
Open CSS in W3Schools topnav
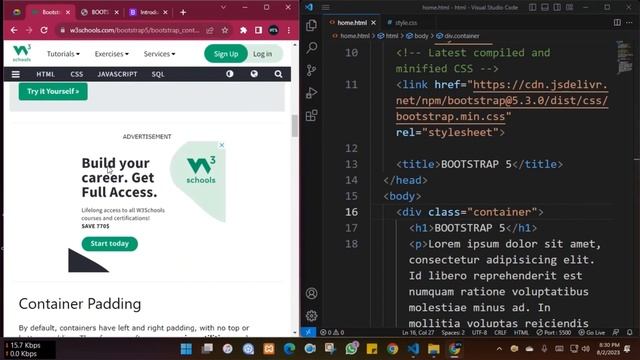(x=77, y=74)
